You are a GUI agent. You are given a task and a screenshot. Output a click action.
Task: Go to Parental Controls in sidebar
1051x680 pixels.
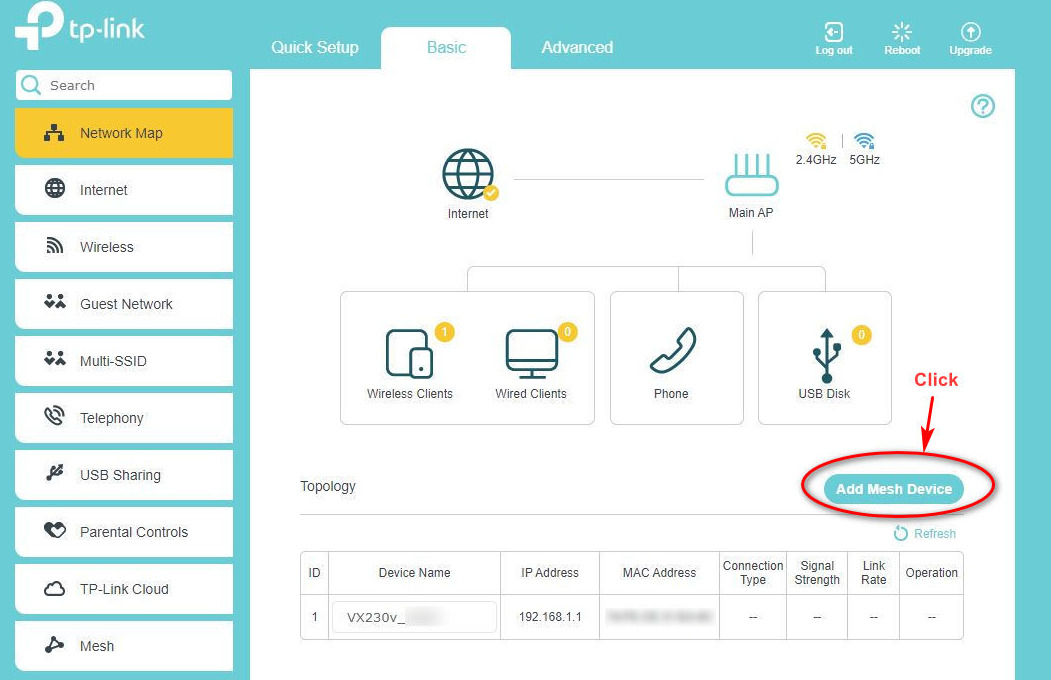tap(124, 531)
